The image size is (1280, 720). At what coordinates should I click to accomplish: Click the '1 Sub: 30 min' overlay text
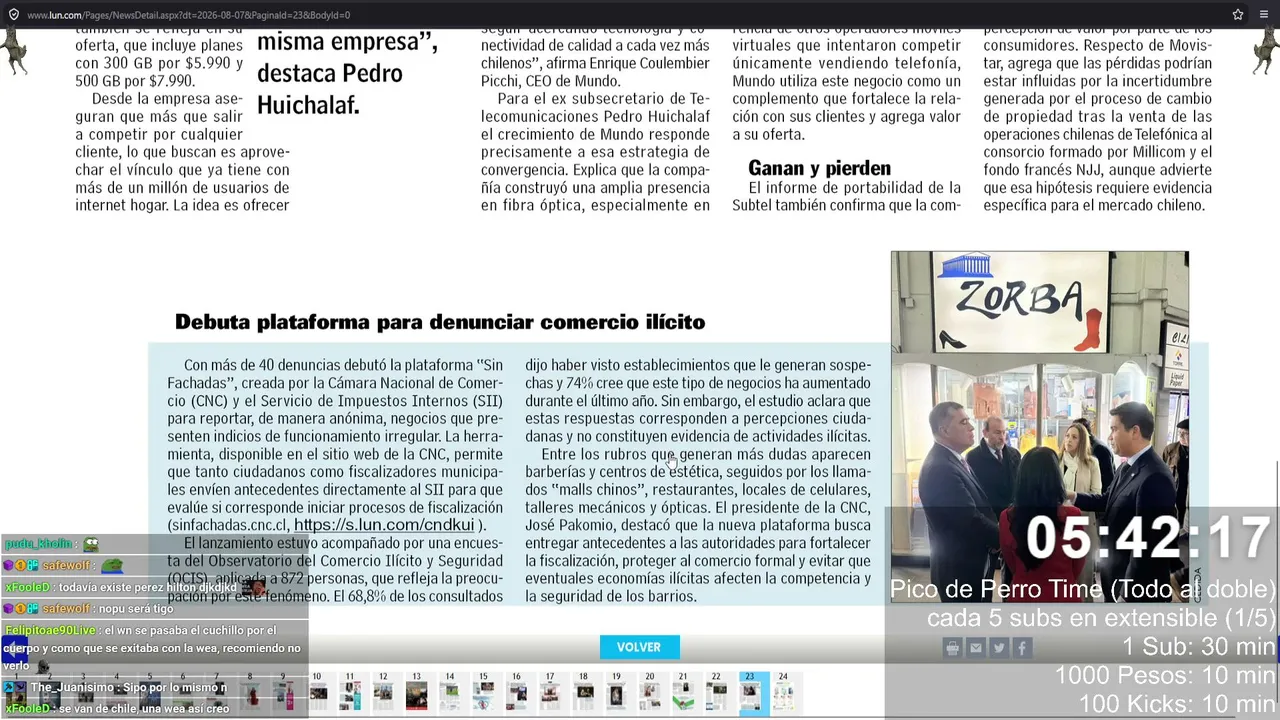click(1198, 647)
